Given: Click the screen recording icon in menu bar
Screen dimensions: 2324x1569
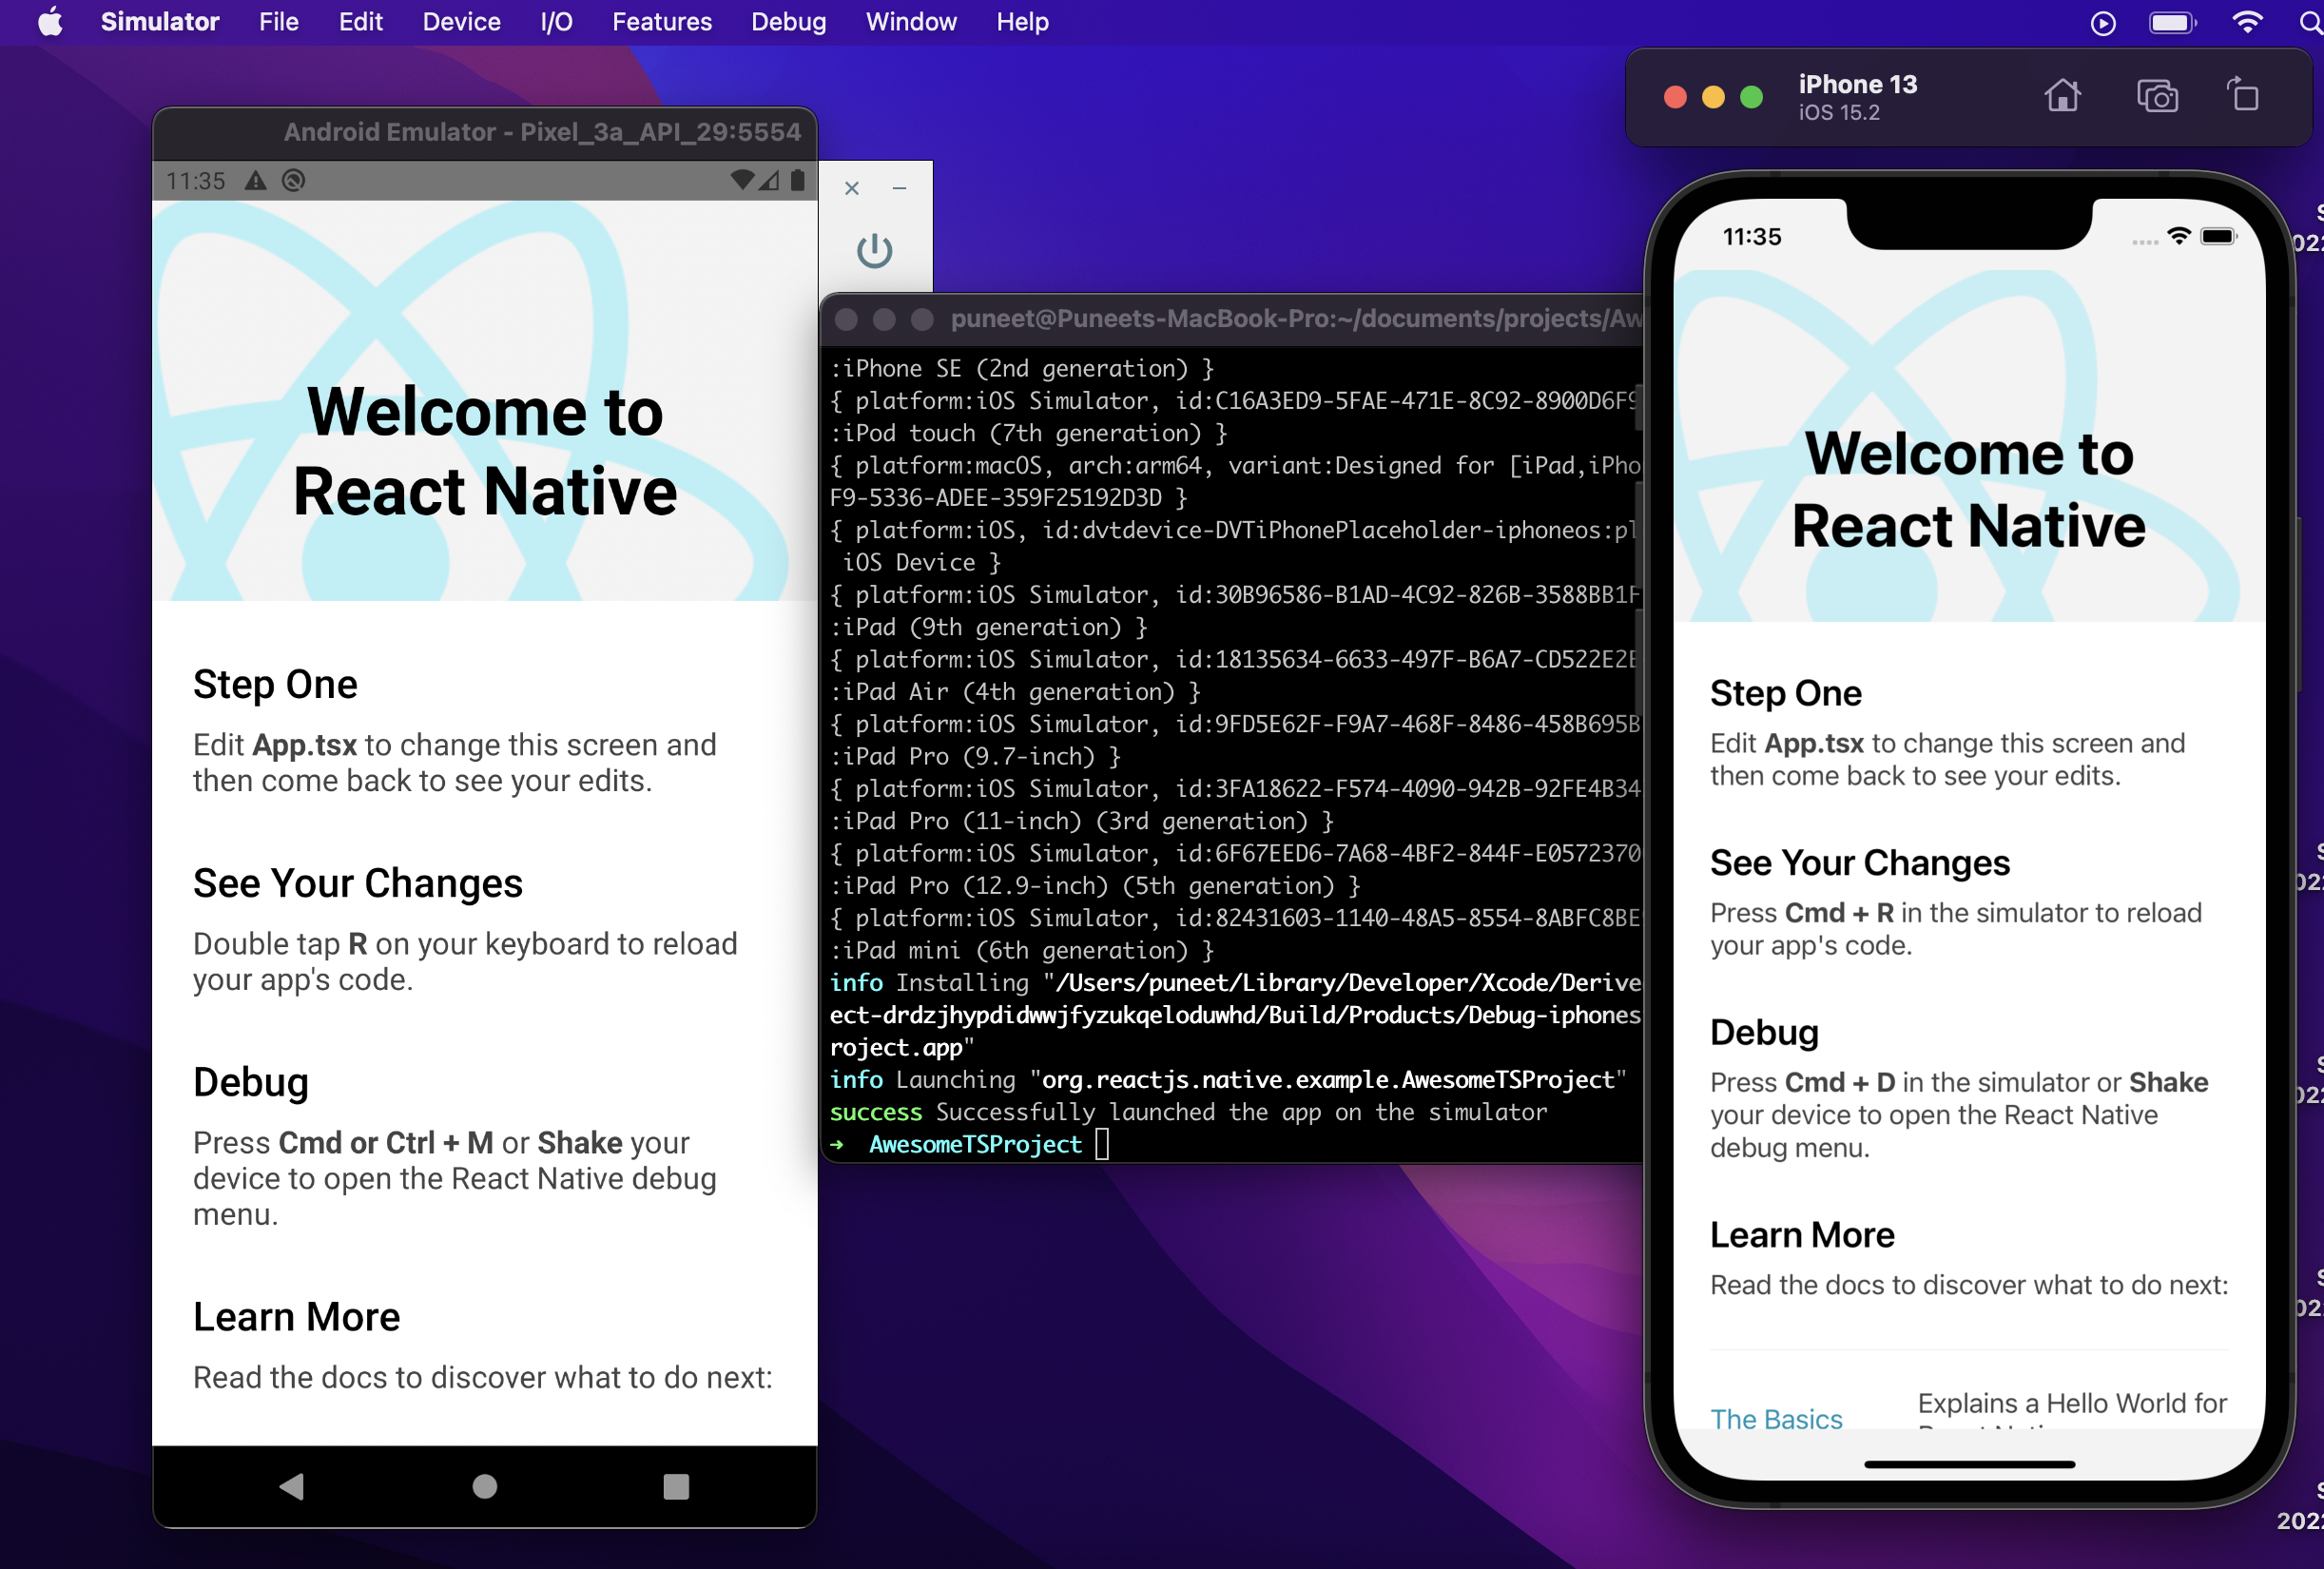Looking at the screenshot, I should coord(2103,23).
